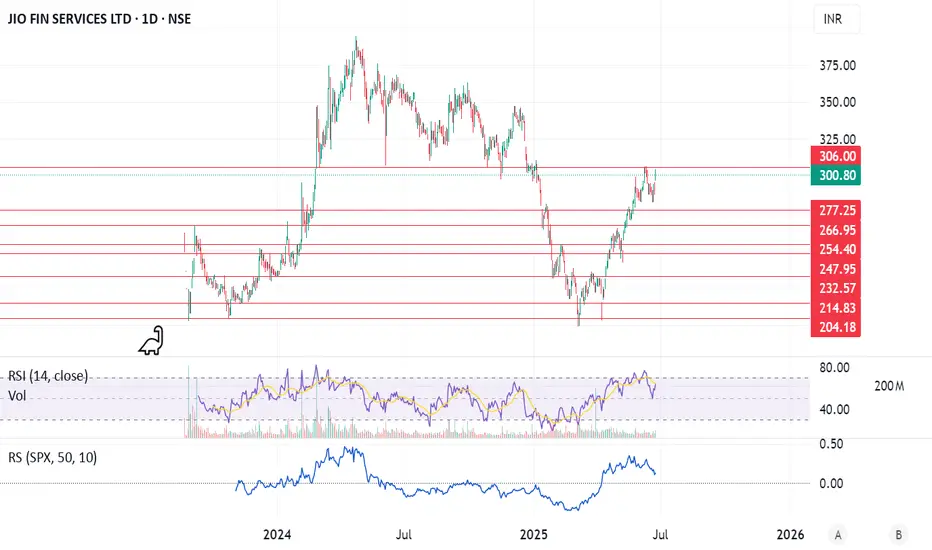Select the 254.40 price level label
932x550 pixels.
[x=836, y=249]
